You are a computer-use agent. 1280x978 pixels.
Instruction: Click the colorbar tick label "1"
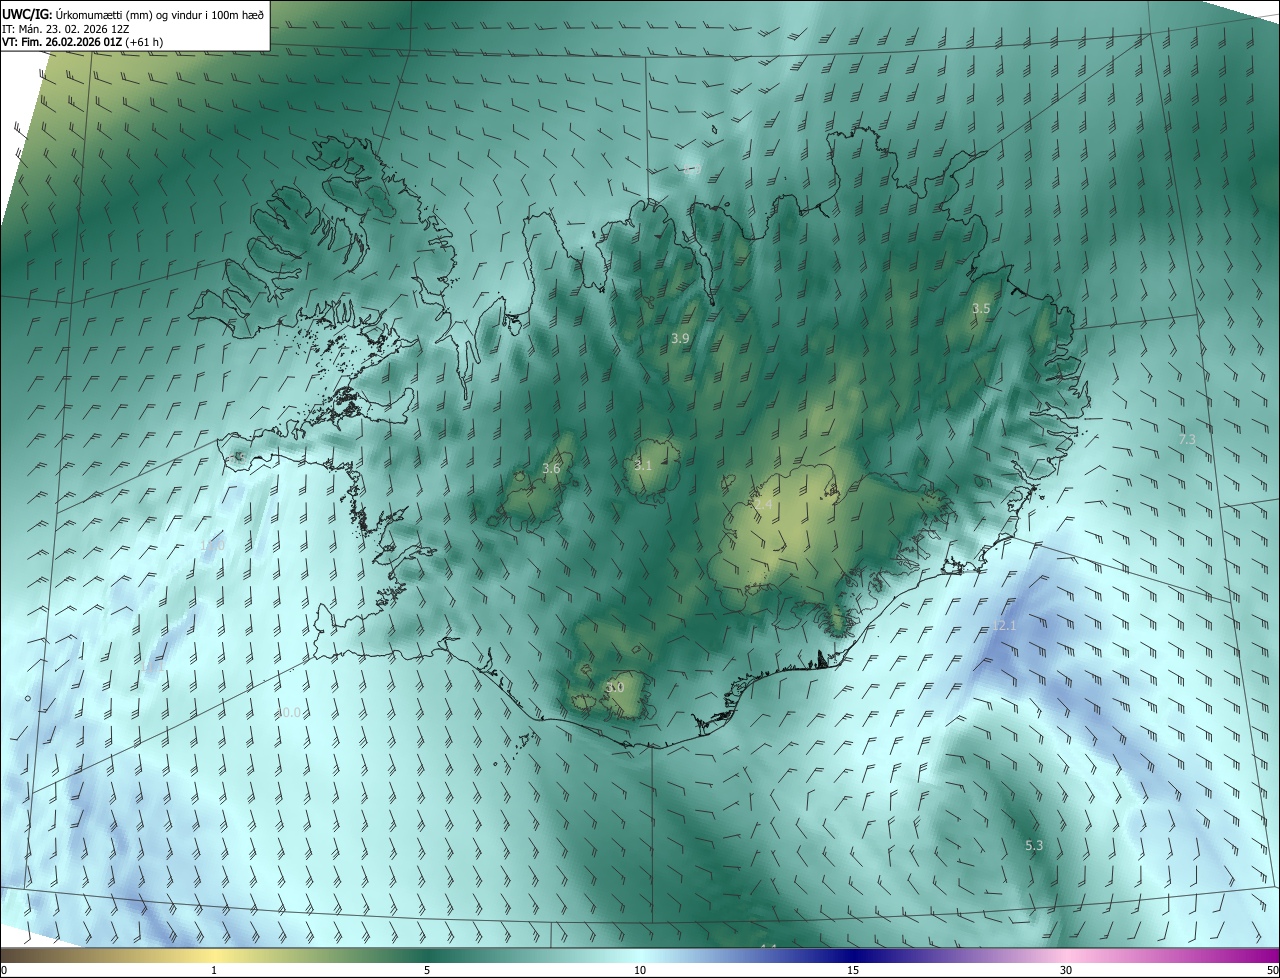pos(214,970)
